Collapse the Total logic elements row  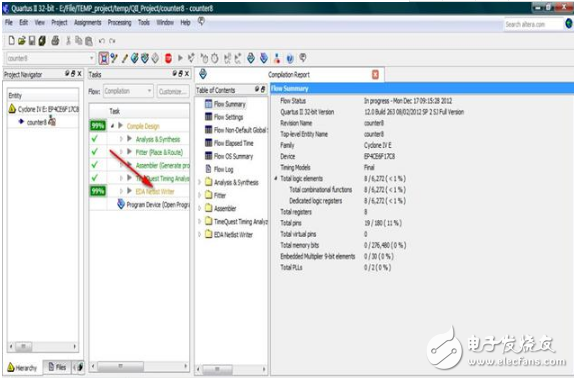pyautogui.click(x=276, y=179)
